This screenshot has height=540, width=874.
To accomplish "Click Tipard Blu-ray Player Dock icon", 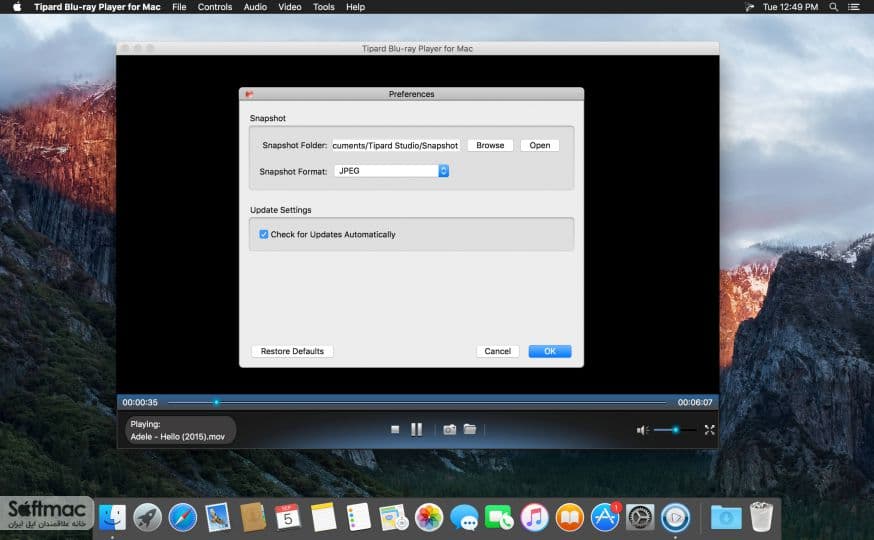I will [x=675, y=517].
